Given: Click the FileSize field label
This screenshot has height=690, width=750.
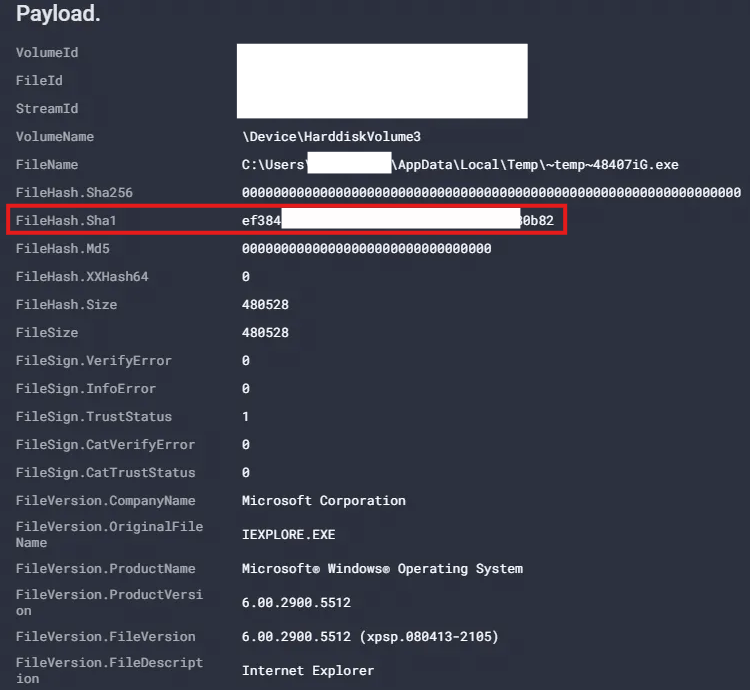Looking at the screenshot, I should pos(47,332).
